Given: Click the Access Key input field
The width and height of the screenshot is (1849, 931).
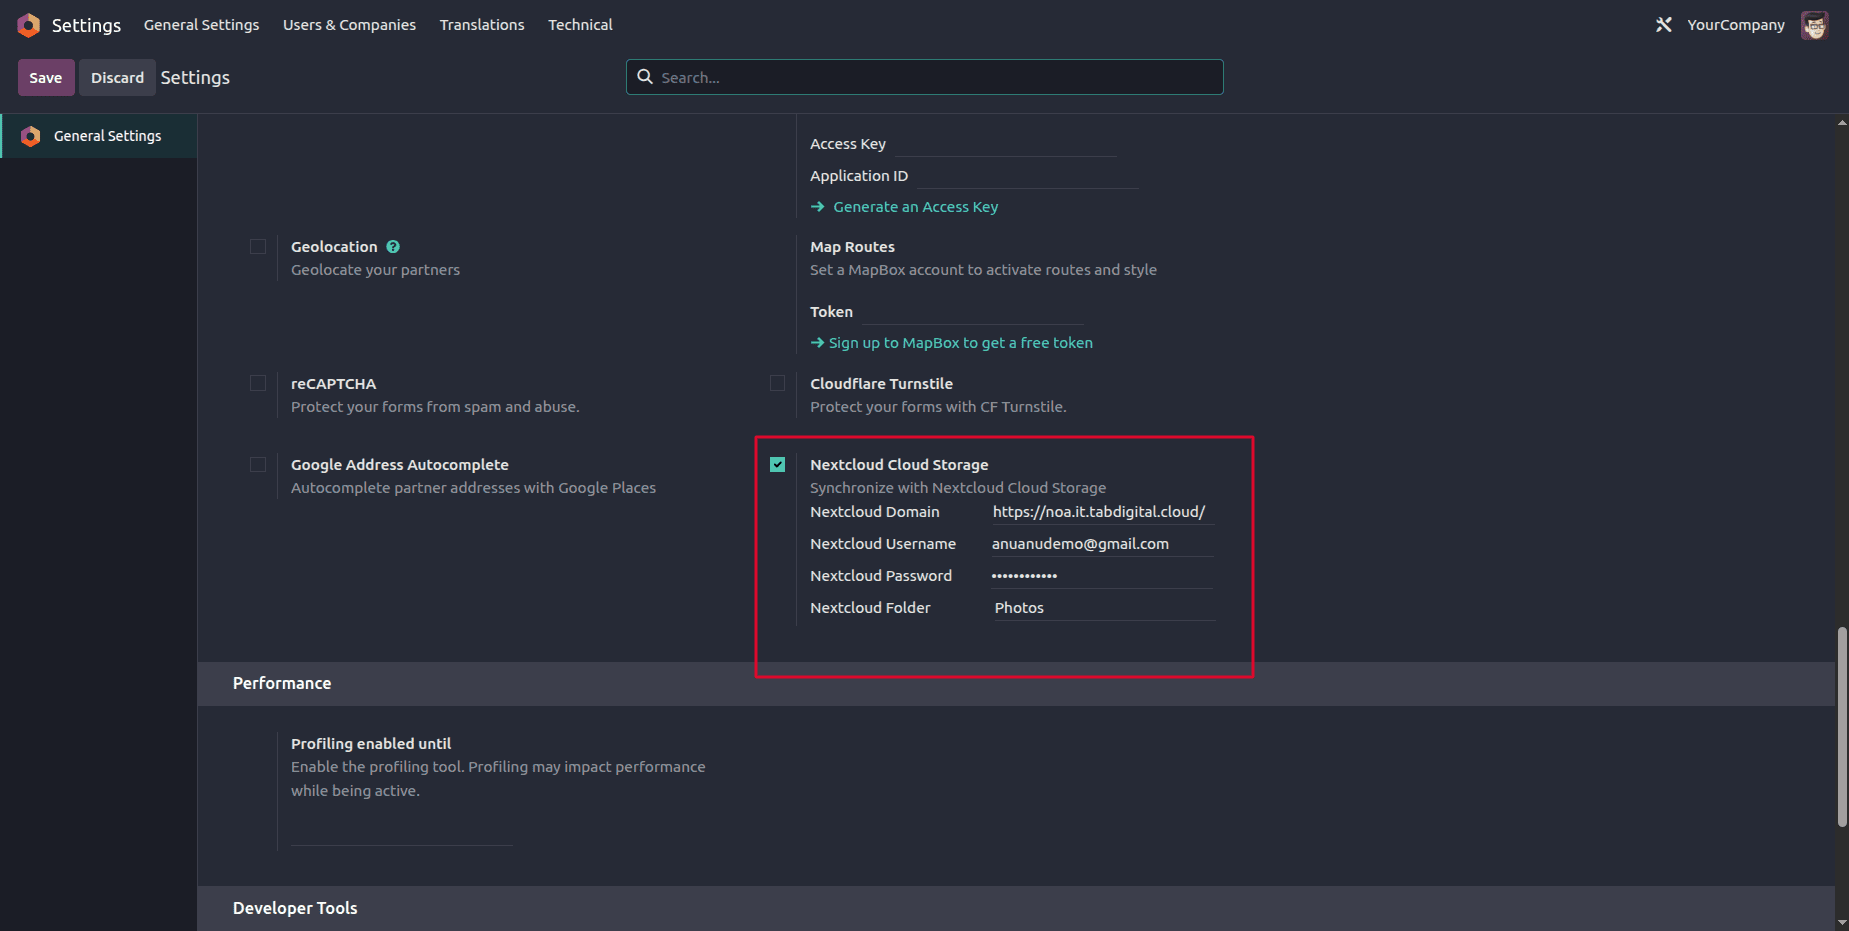Looking at the screenshot, I should tap(1004, 144).
